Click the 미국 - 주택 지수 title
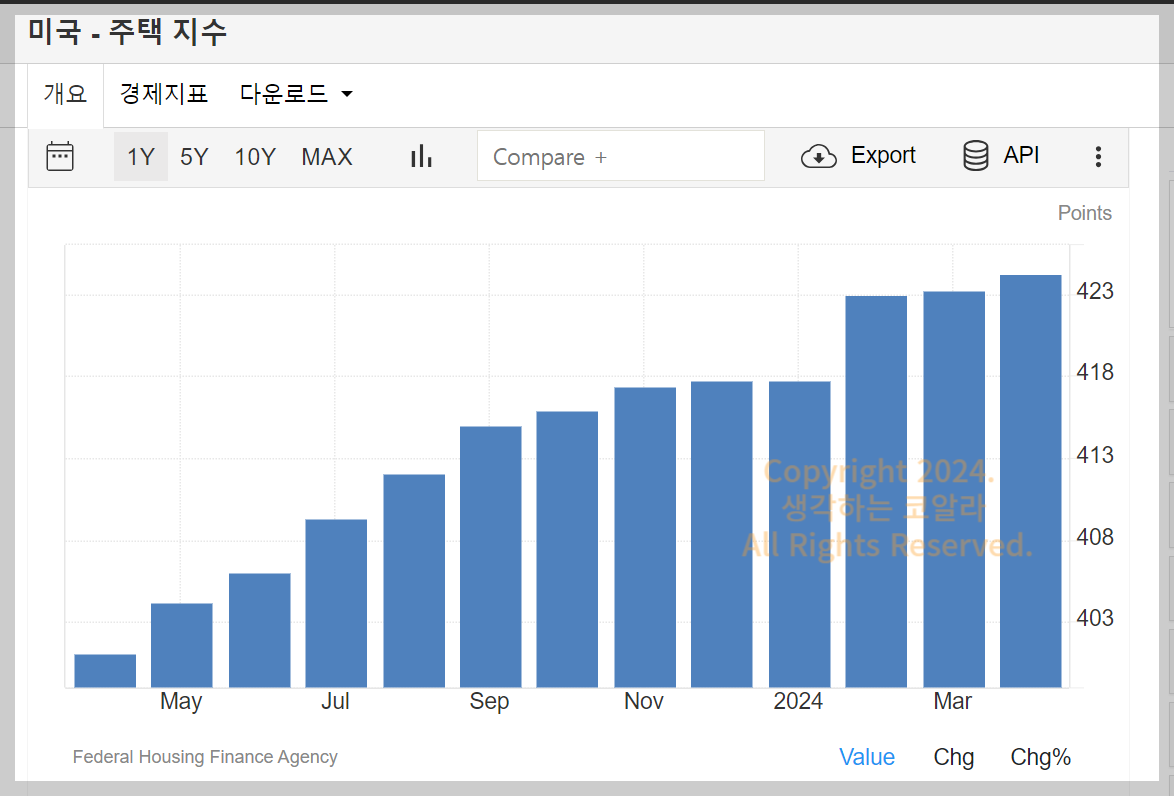 [x=127, y=31]
